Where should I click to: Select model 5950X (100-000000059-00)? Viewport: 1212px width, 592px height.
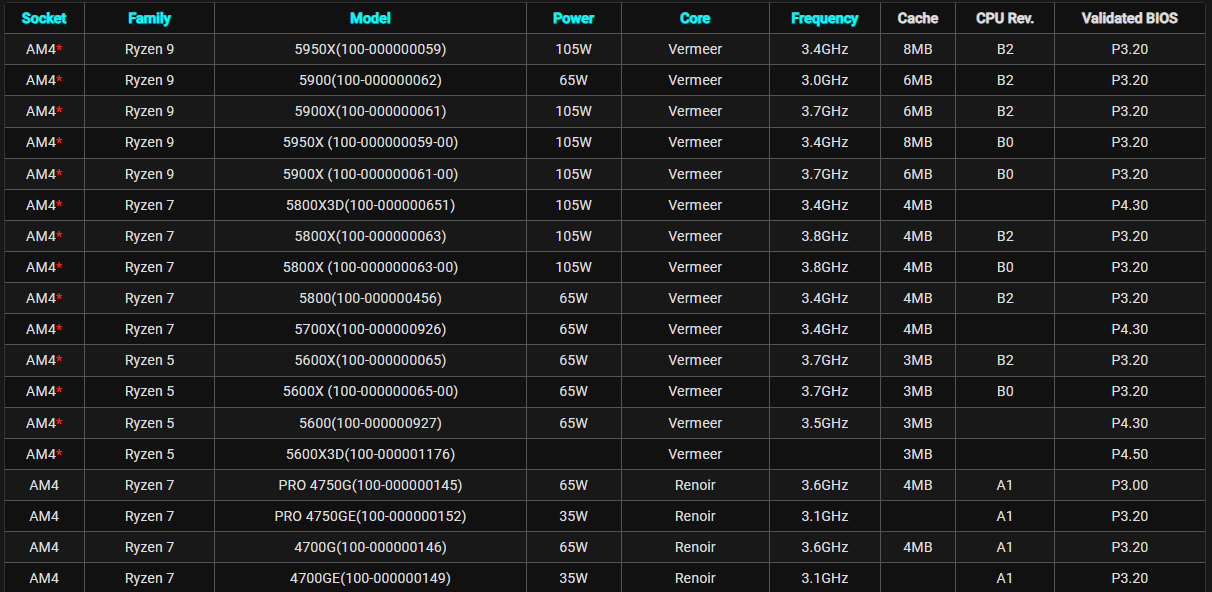(x=370, y=142)
